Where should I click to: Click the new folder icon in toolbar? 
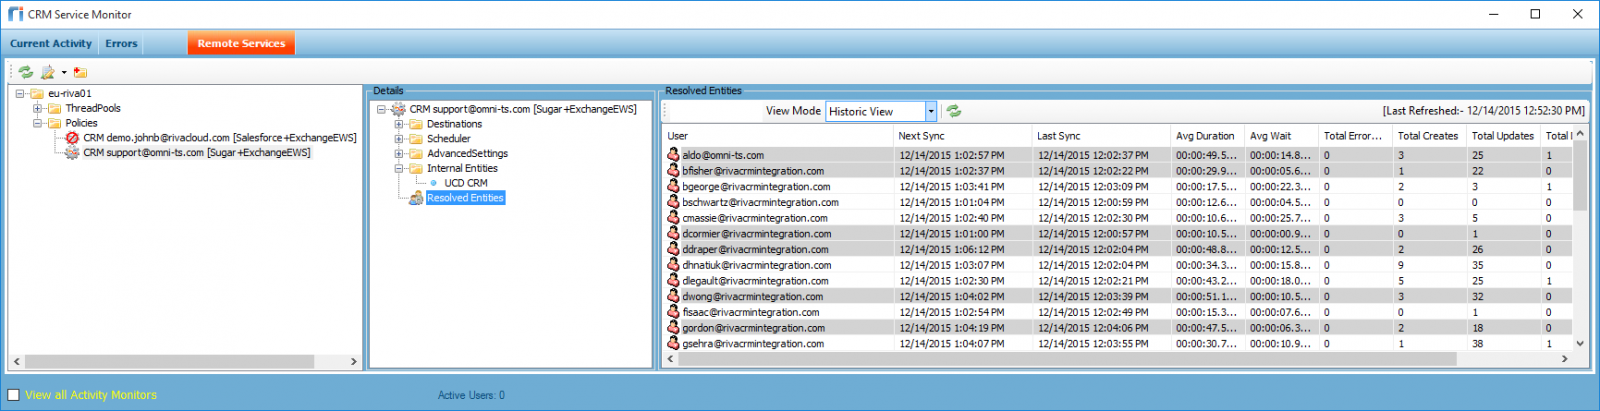click(x=81, y=72)
